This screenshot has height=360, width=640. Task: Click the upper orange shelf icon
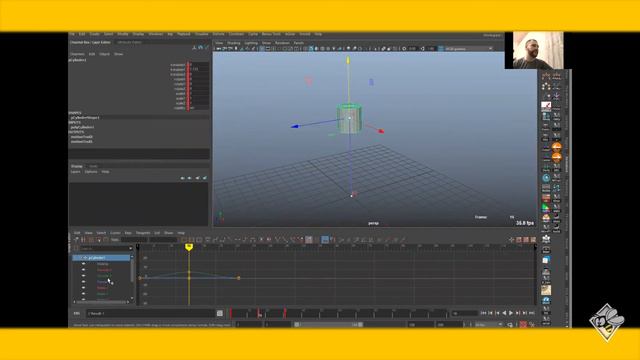click(x=556, y=147)
